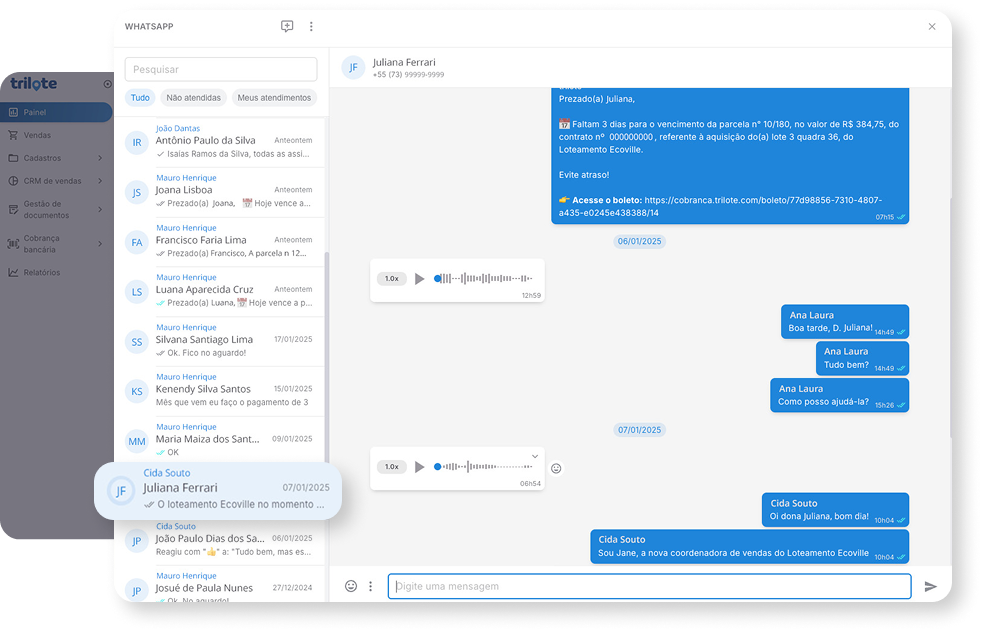Image resolution: width=982 pixels, height=632 pixels.
Task: Click the Juliana Ferrari name in chat header
Action: point(404,62)
